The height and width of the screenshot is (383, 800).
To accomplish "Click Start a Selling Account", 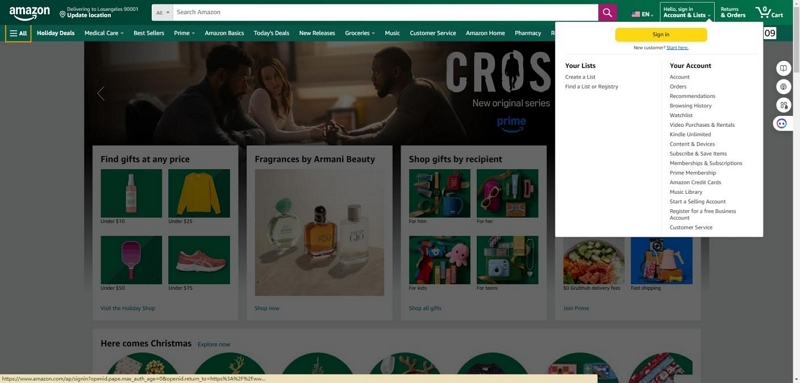I will pos(697,201).
